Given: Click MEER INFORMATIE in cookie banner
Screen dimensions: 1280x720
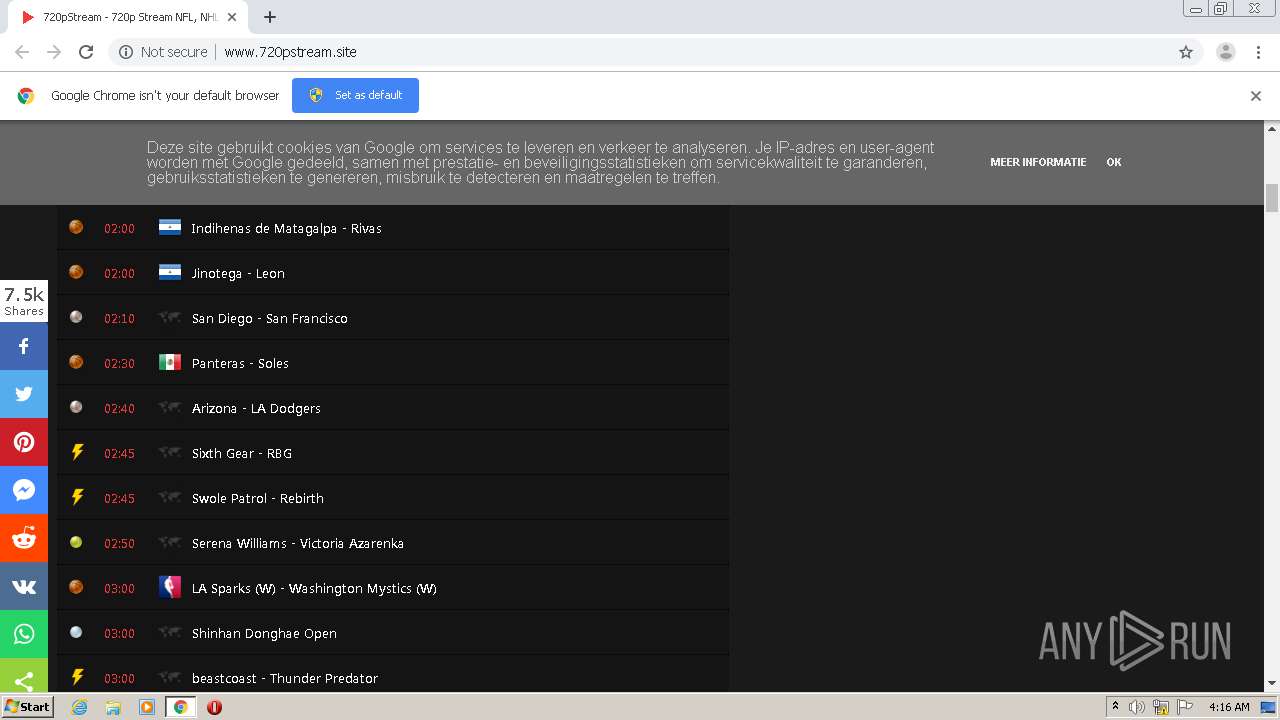Looking at the screenshot, I should (1038, 162).
